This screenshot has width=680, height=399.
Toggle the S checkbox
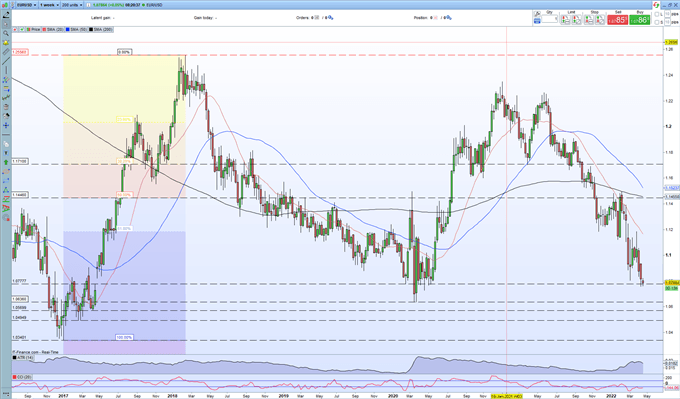point(657,22)
